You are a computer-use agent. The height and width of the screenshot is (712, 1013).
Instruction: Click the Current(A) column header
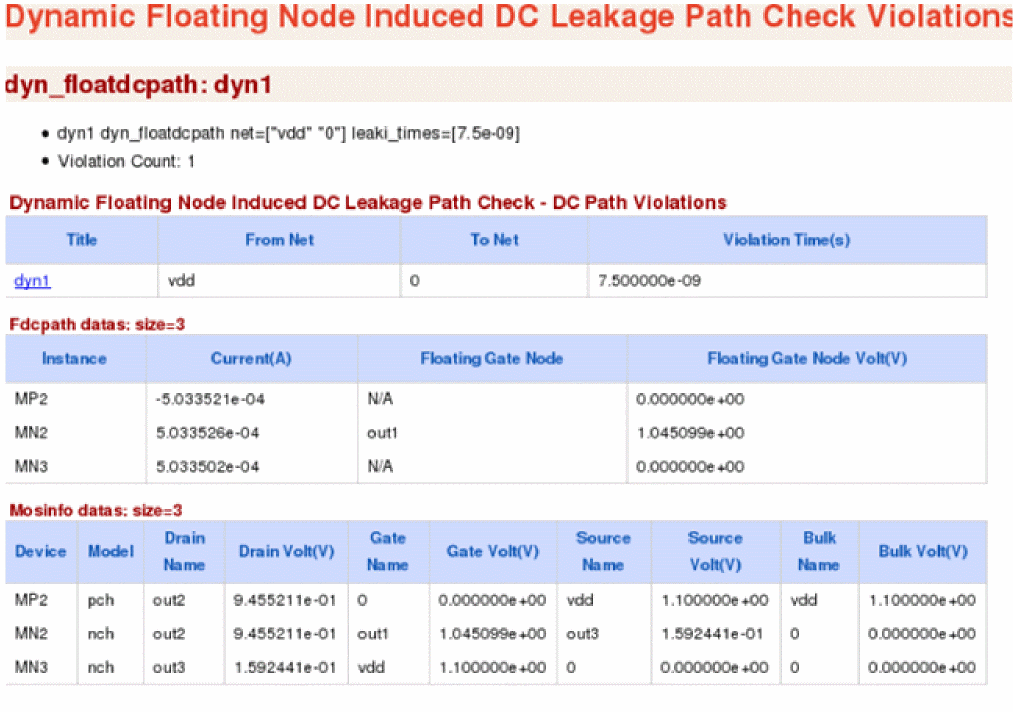pyautogui.click(x=251, y=358)
